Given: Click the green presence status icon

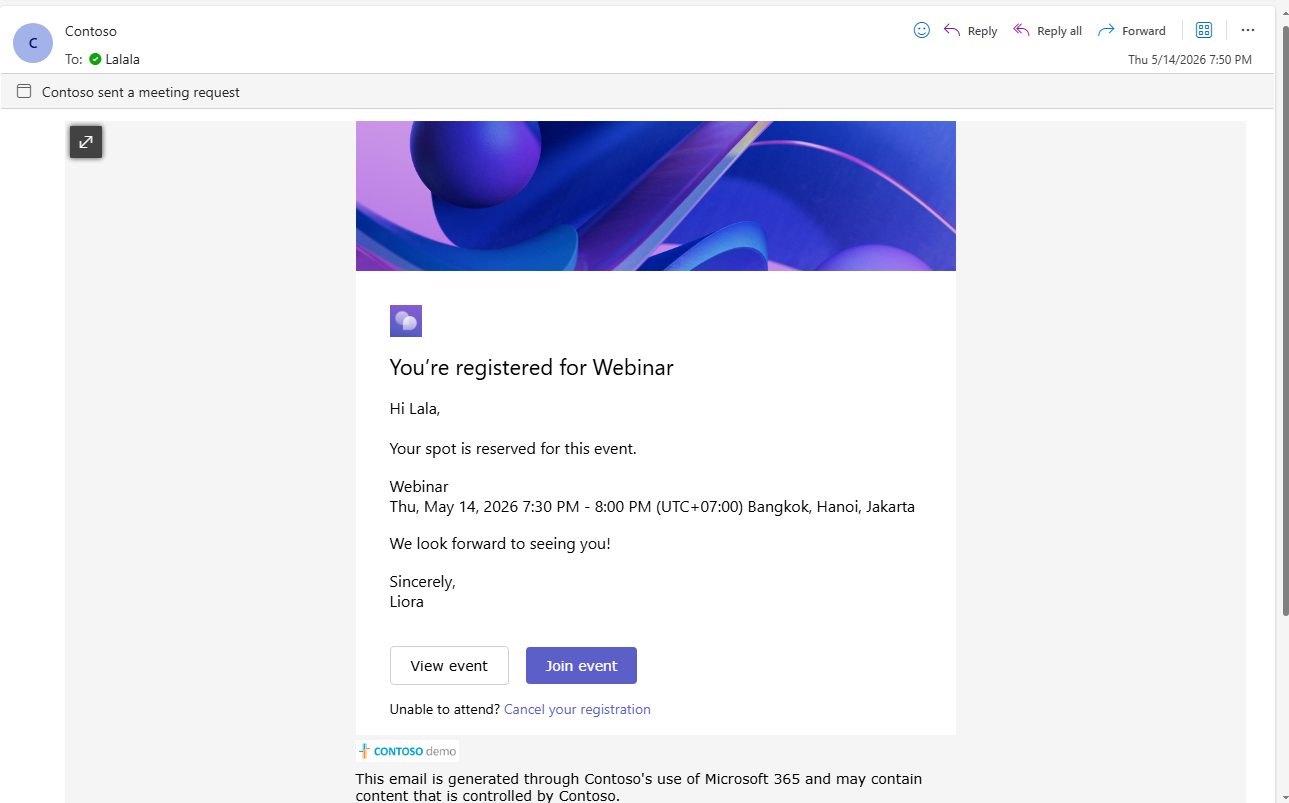Looking at the screenshot, I should (x=95, y=59).
